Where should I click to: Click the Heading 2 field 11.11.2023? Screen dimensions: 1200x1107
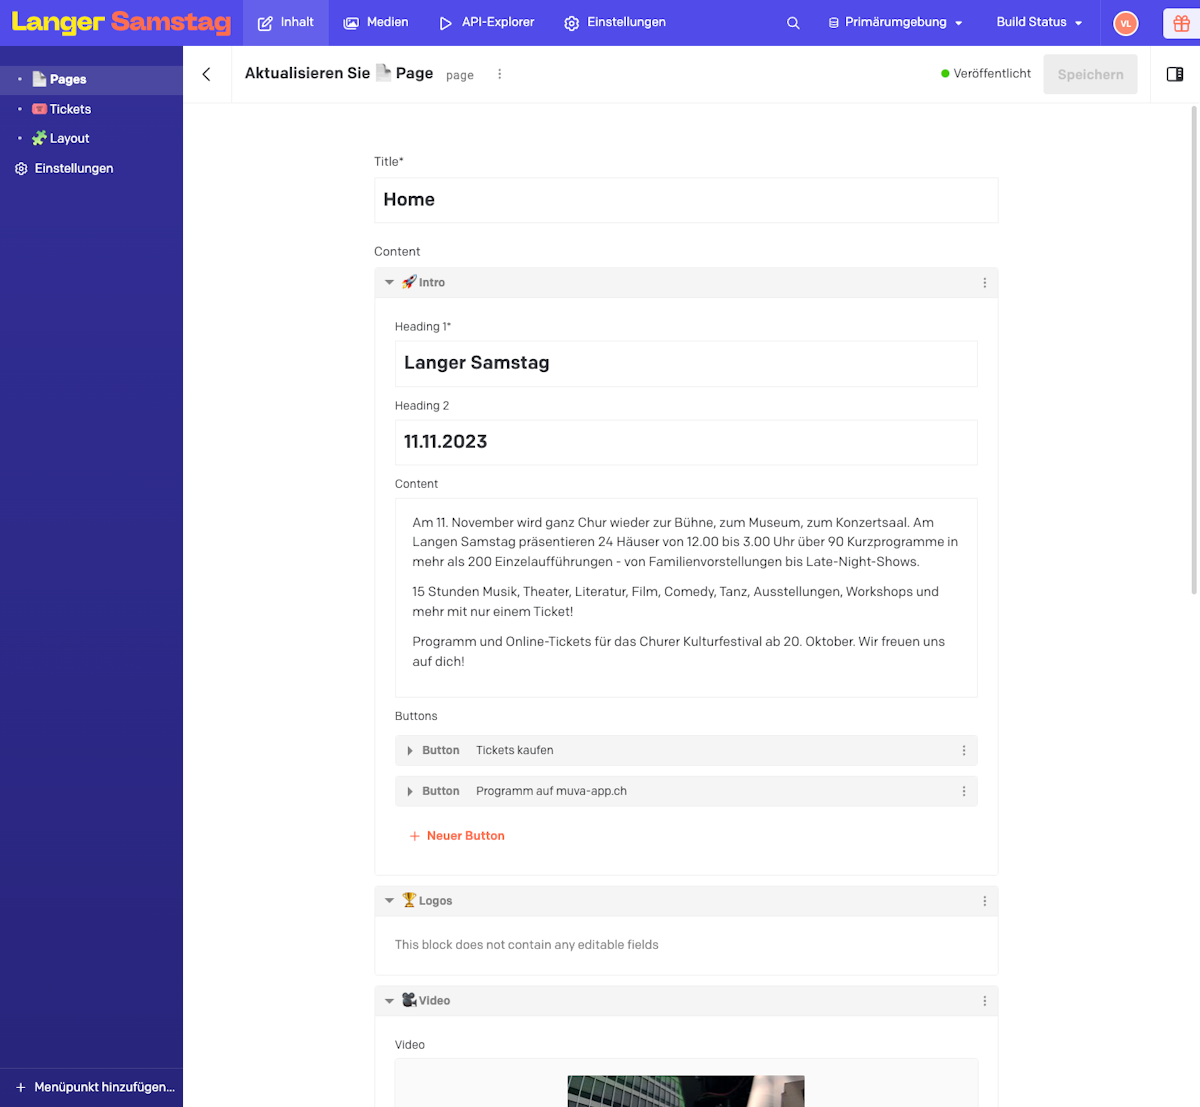pos(686,442)
